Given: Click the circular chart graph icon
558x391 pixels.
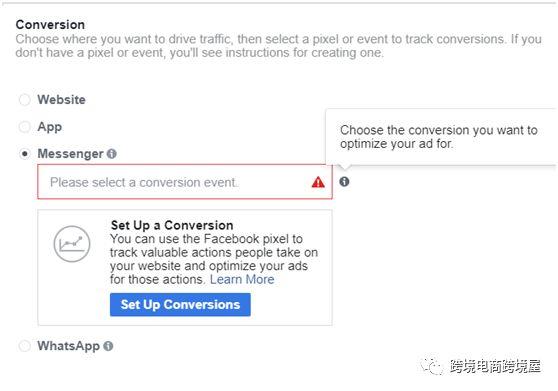Looking at the screenshot, I should (x=72, y=244).
